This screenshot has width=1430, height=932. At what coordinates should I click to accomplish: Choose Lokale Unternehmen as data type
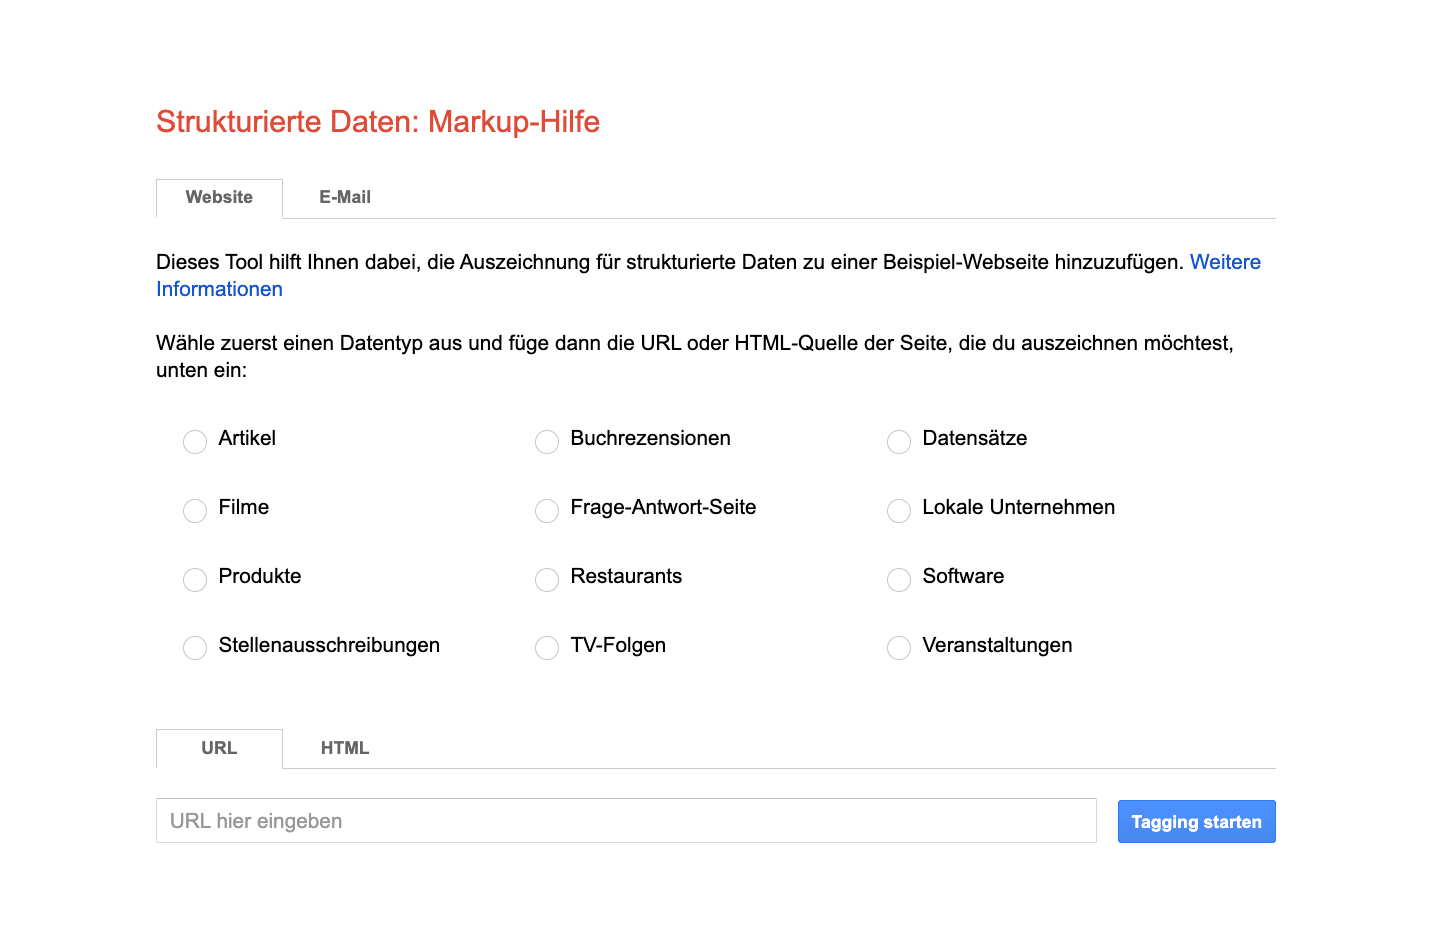pyautogui.click(x=898, y=510)
